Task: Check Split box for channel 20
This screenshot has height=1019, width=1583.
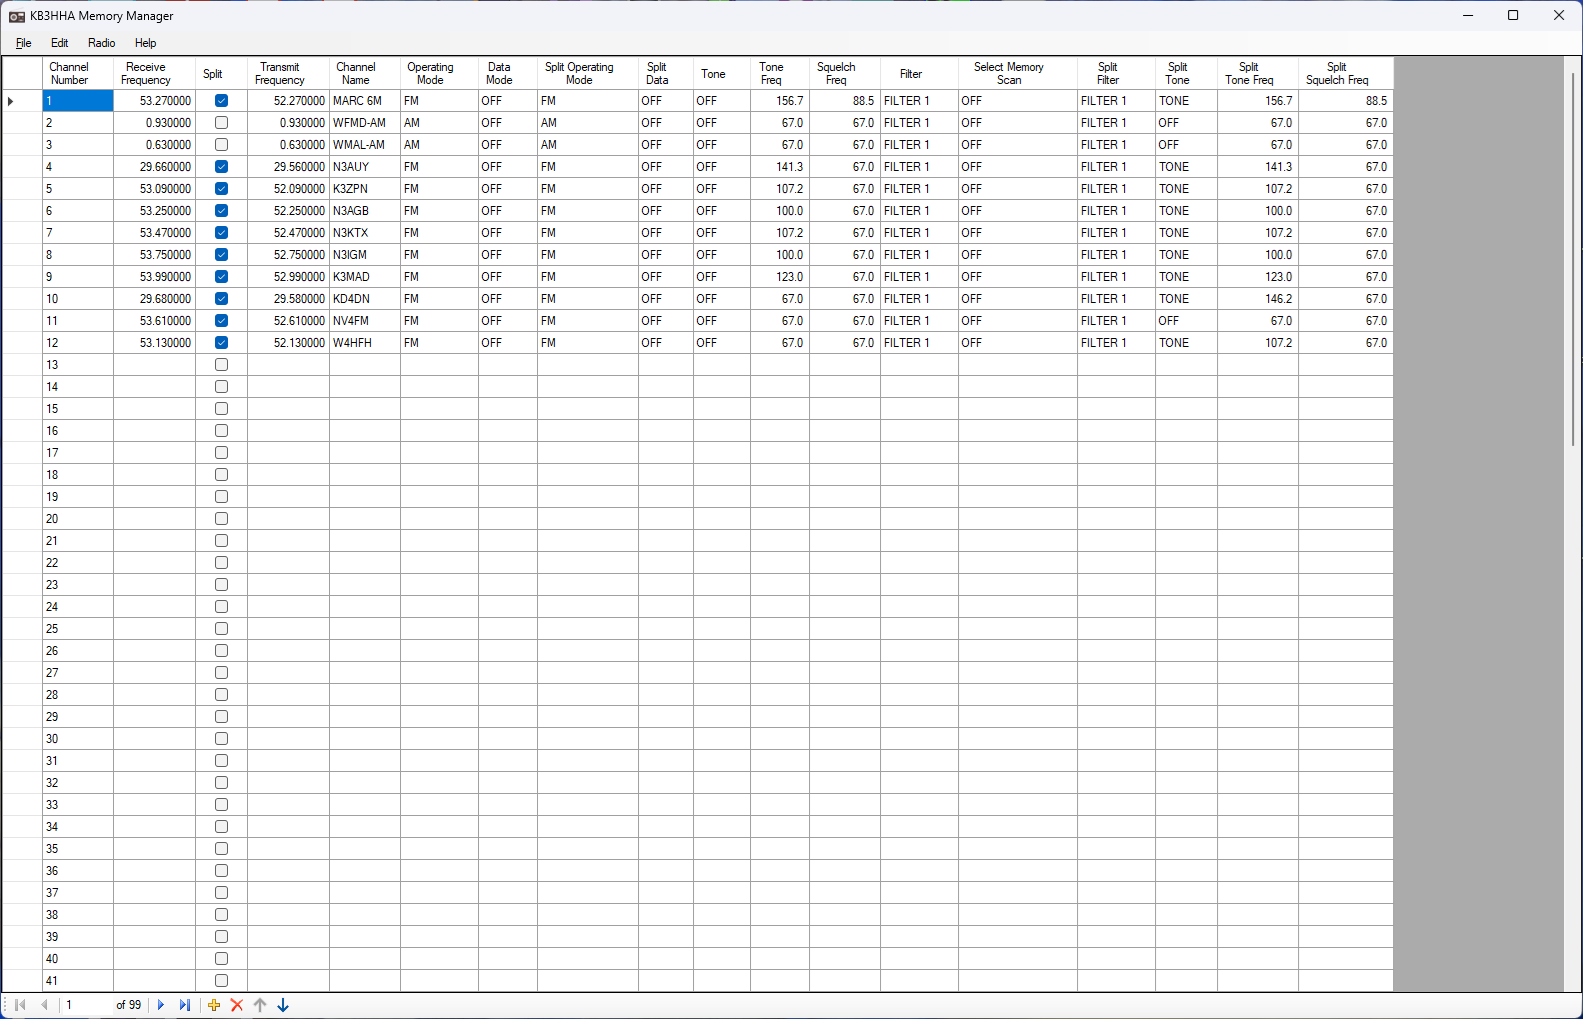Action: [222, 519]
